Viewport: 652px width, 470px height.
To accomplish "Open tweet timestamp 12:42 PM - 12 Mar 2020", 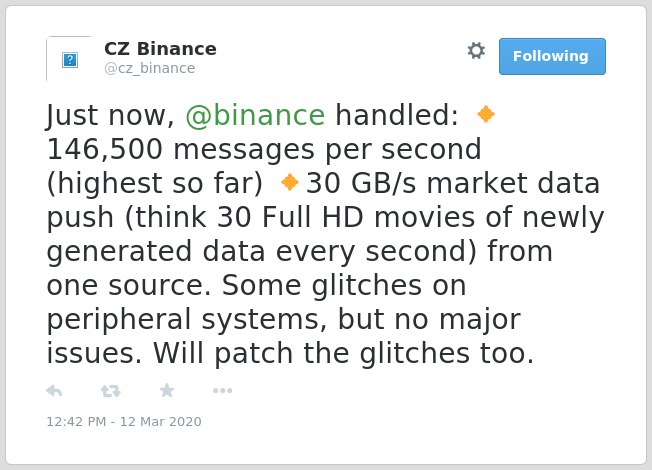I will click(x=124, y=421).
